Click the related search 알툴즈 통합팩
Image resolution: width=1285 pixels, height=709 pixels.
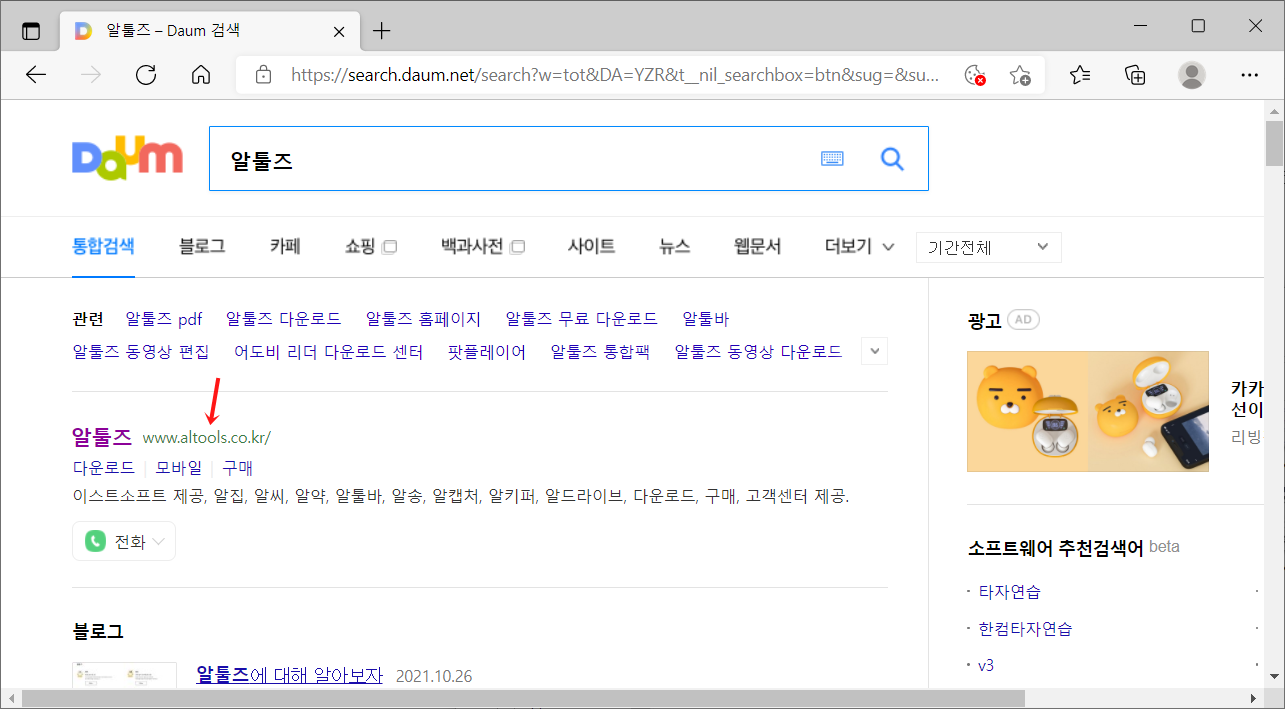coord(600,351)
